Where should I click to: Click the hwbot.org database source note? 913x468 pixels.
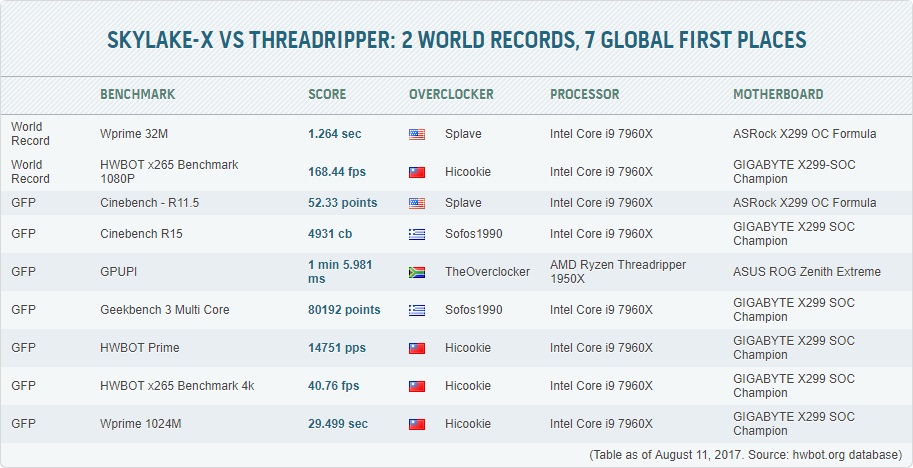[x=746, y=455]
